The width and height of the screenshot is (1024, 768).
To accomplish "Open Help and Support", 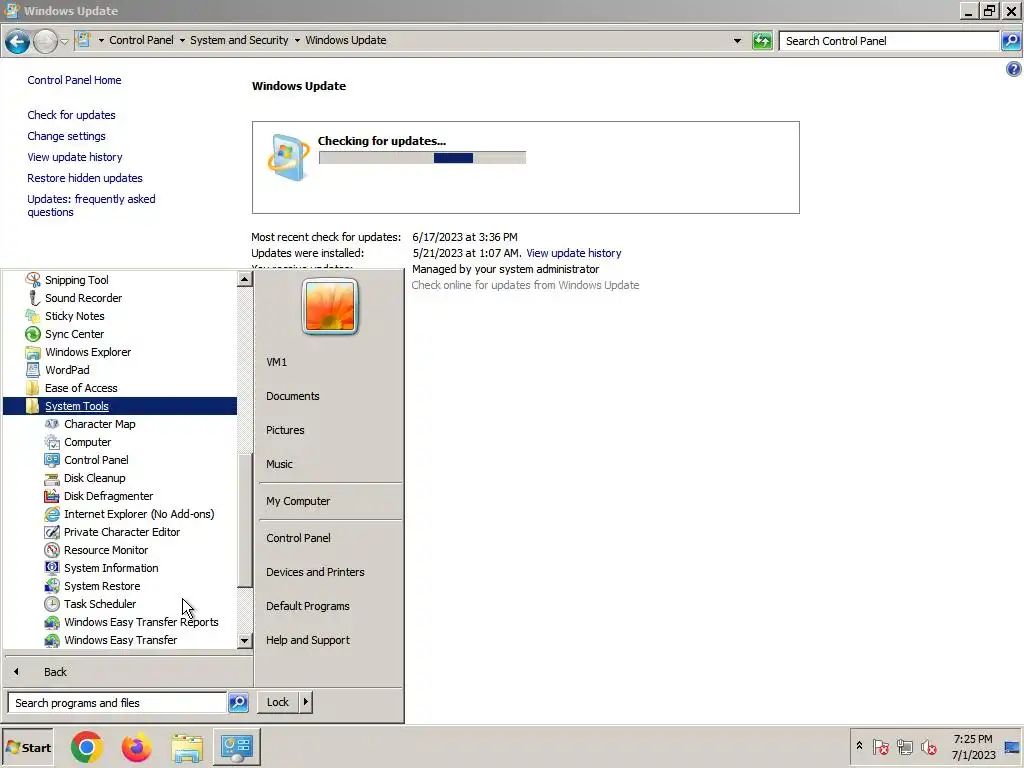I will (x=308, y=640).
